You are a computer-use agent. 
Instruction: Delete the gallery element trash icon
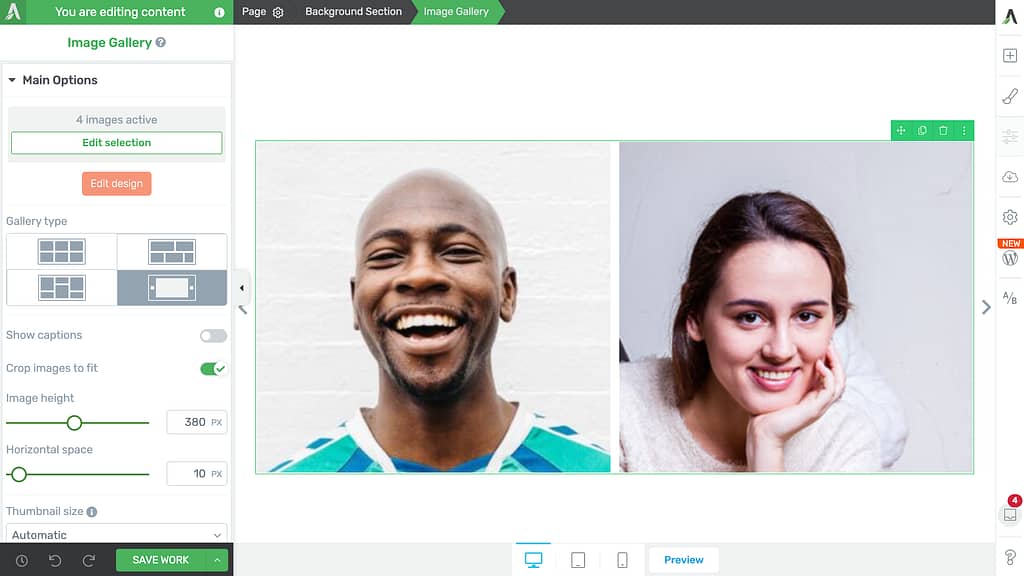point(943,131)
